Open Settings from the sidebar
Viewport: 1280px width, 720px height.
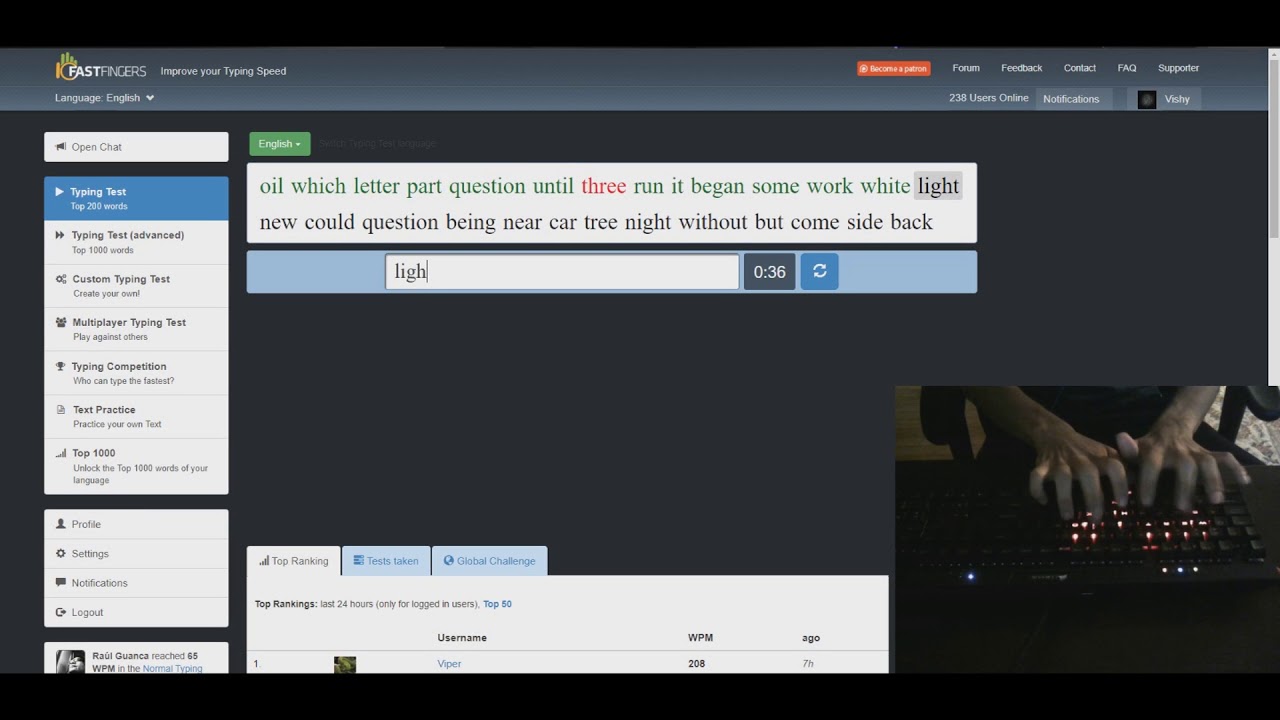136,553
